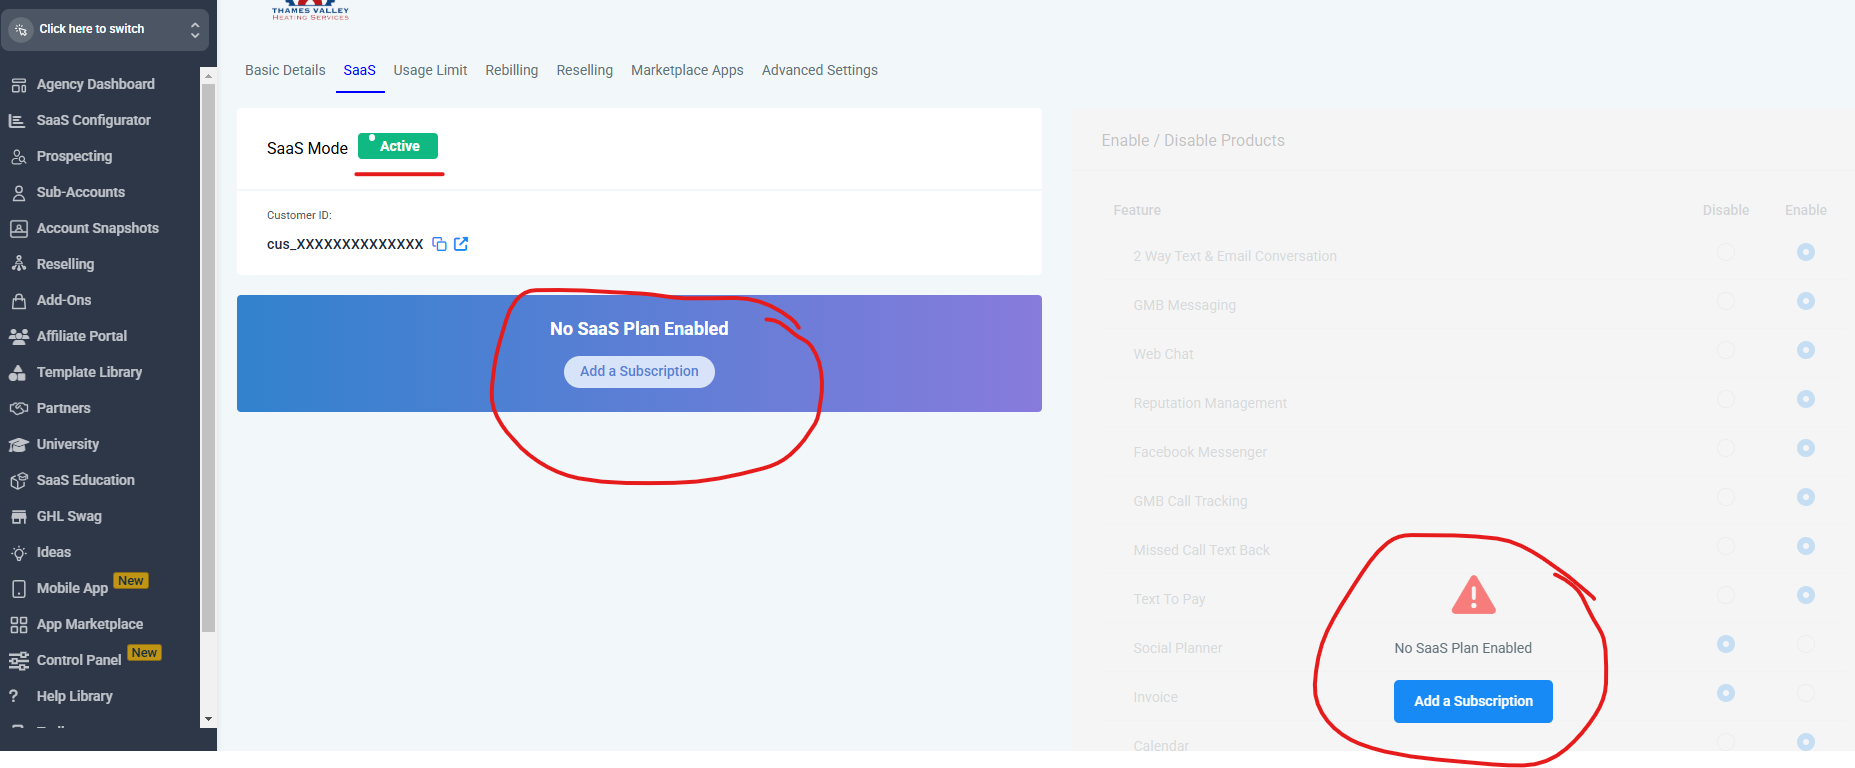Select Enable for Missed Call Text Back

coord(1805,546)
